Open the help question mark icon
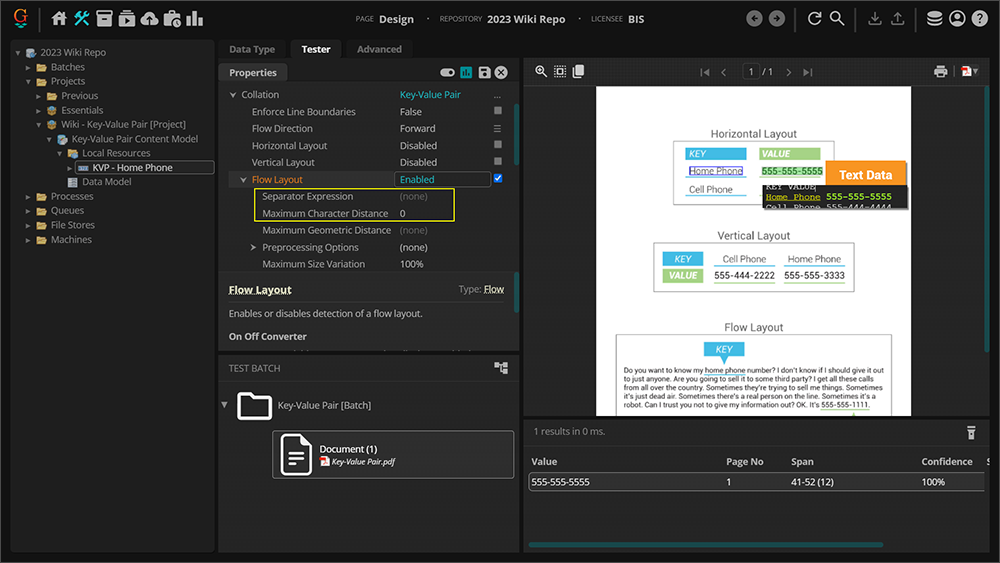The width and height of the screenshot is (1000, 563). (x=980, y=18)
